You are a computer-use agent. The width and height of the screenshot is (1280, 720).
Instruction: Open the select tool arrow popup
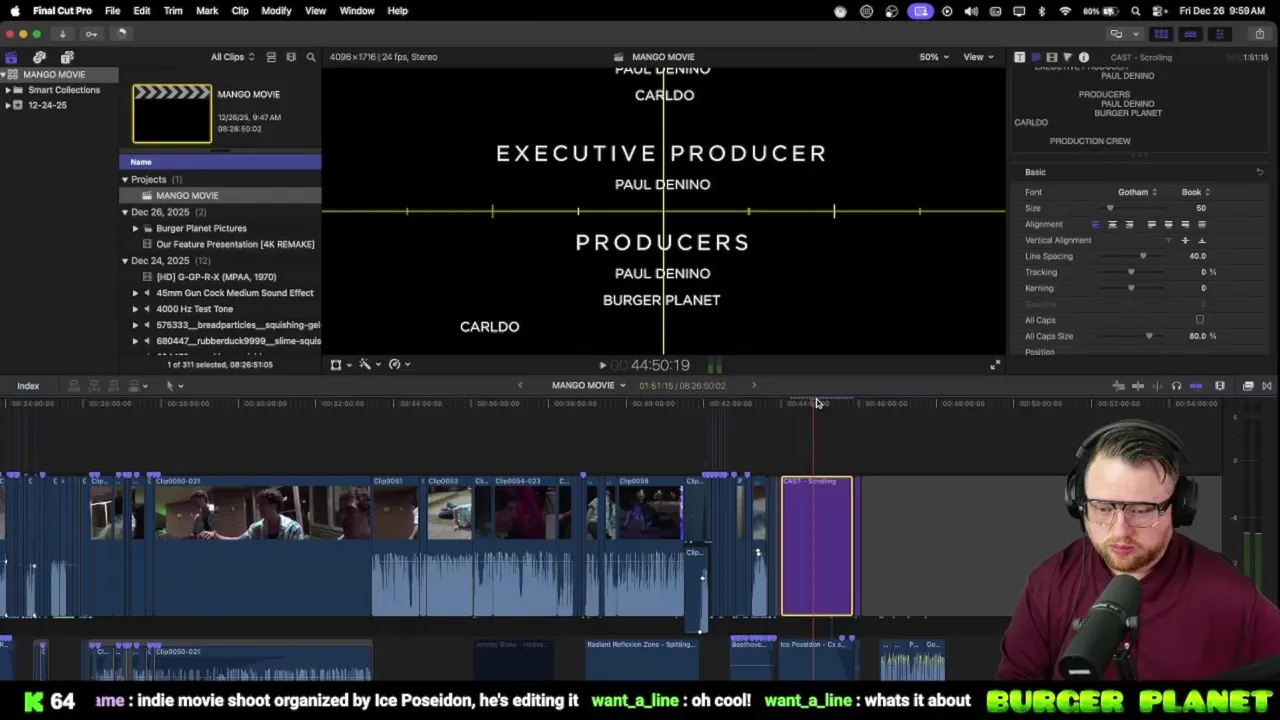coord(174,386)
